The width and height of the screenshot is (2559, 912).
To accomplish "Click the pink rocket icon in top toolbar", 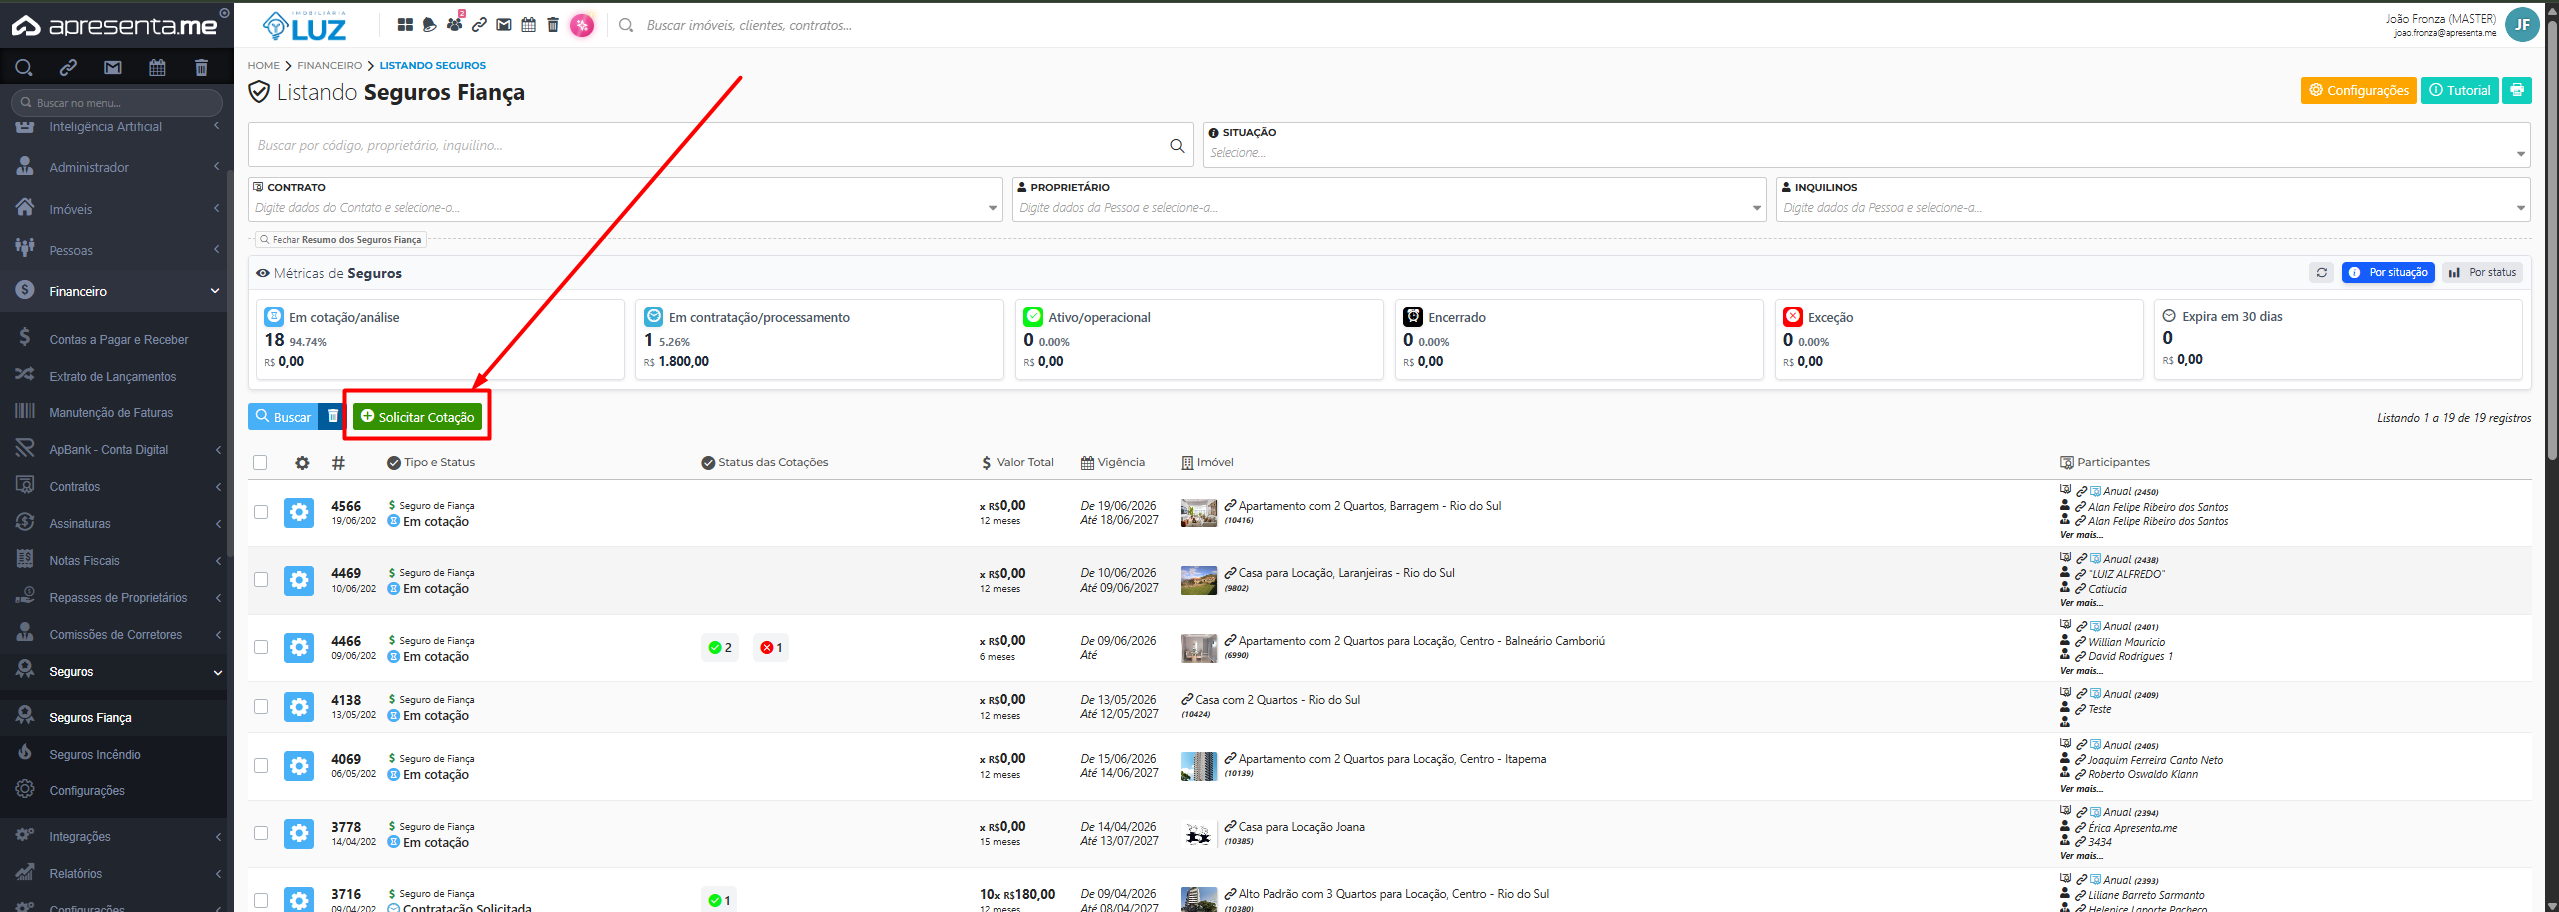I will (x=582, y=25).
